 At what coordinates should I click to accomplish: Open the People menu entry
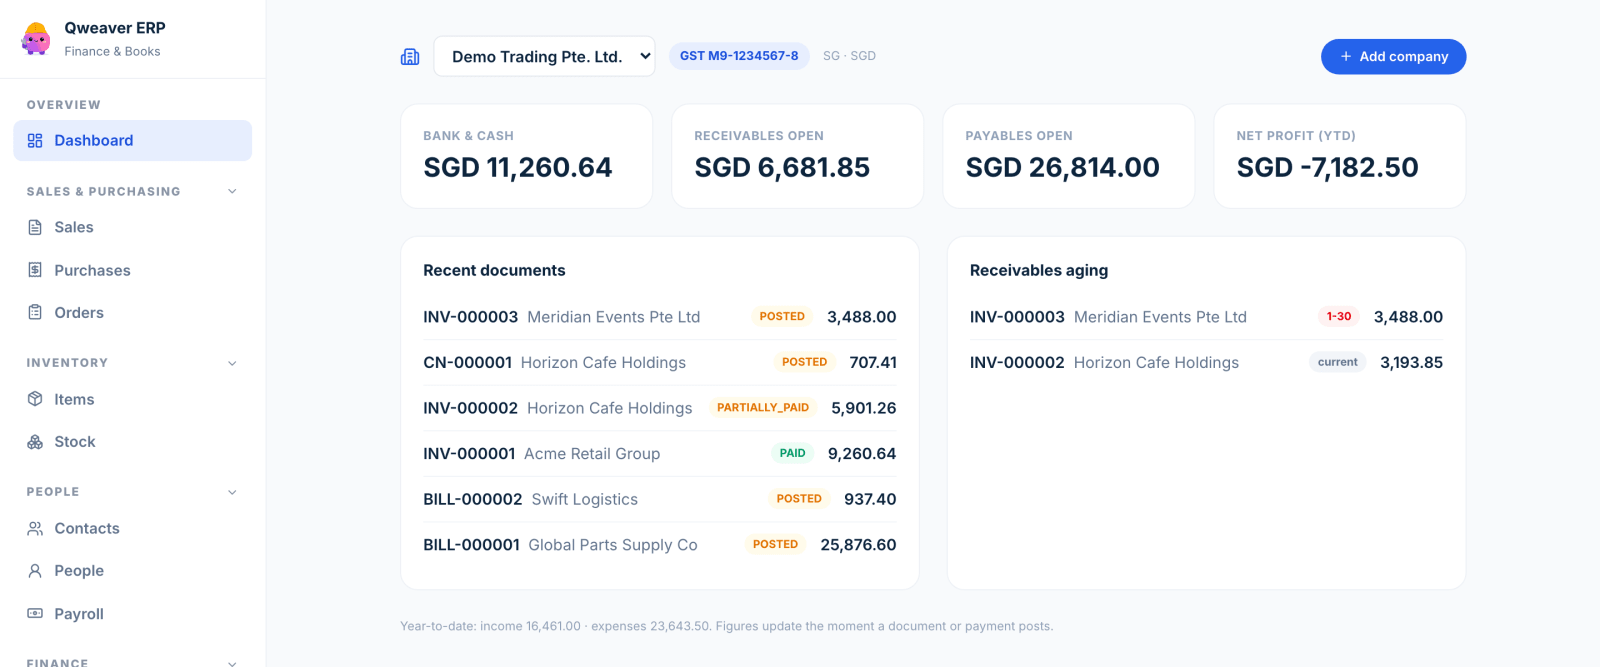click(132, 570)
